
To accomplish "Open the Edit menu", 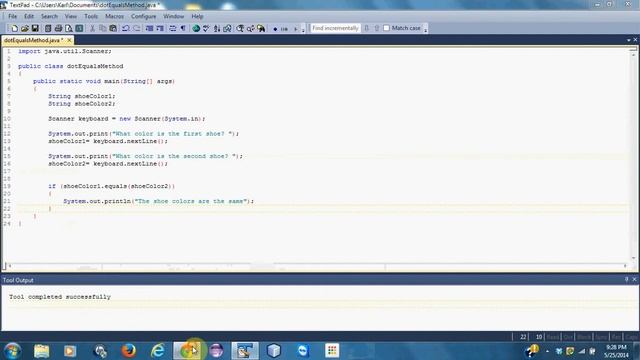I will [29, 16].
